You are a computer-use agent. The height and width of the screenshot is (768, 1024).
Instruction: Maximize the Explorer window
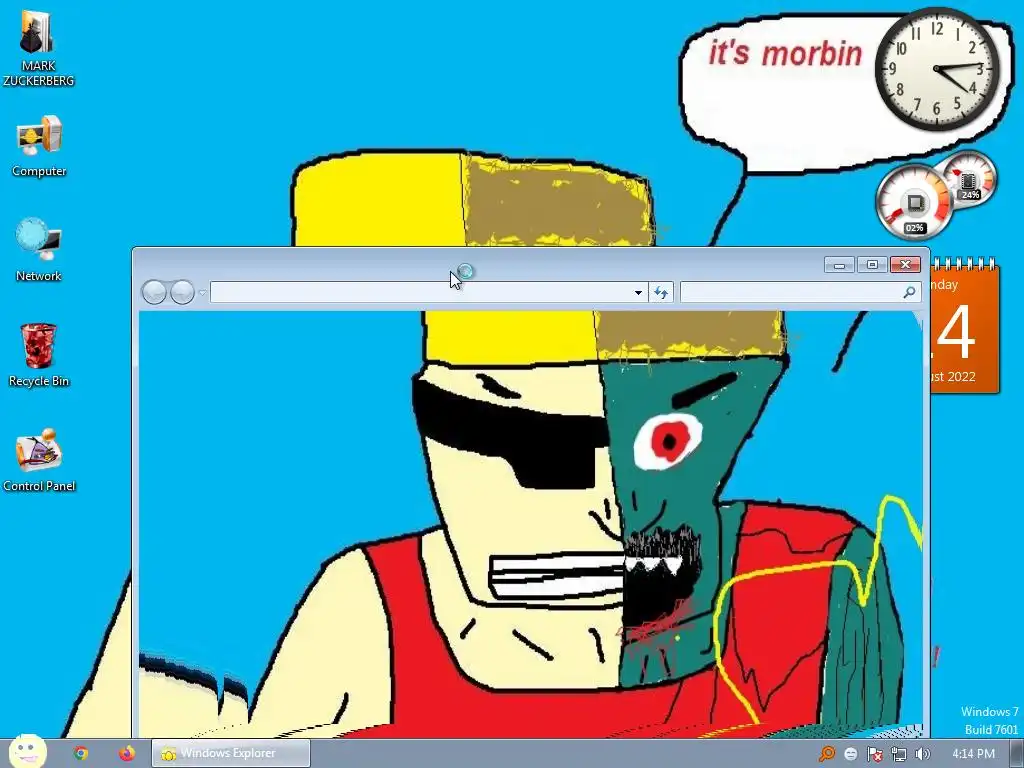click(872, 264)
